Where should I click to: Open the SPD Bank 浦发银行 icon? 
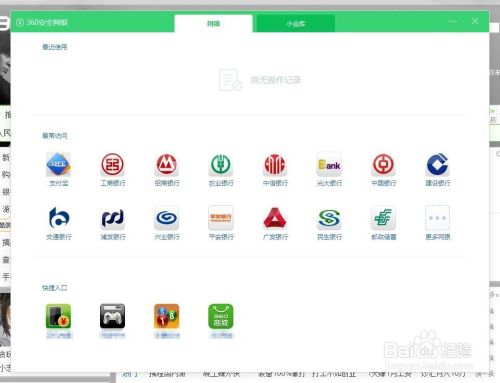point(113,218)
